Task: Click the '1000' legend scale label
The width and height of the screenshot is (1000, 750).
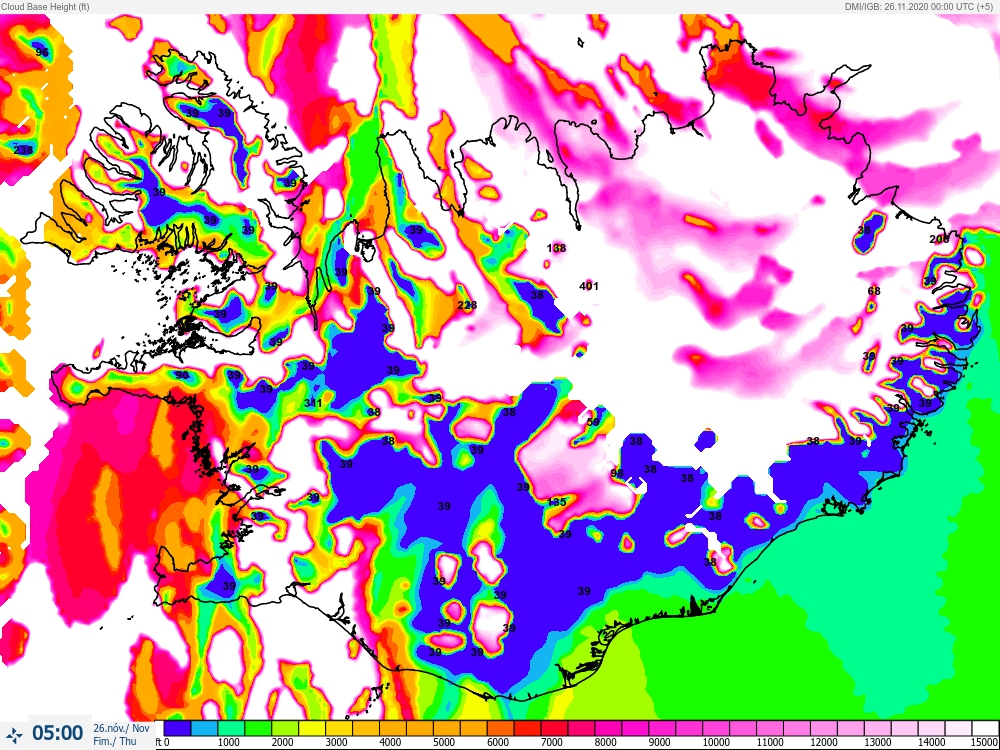Action: (229, 743)
